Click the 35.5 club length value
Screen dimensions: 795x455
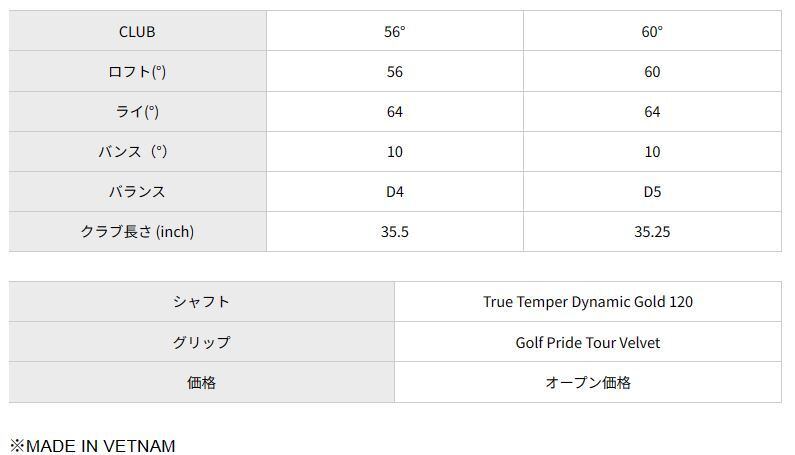[x=395, y=231]
